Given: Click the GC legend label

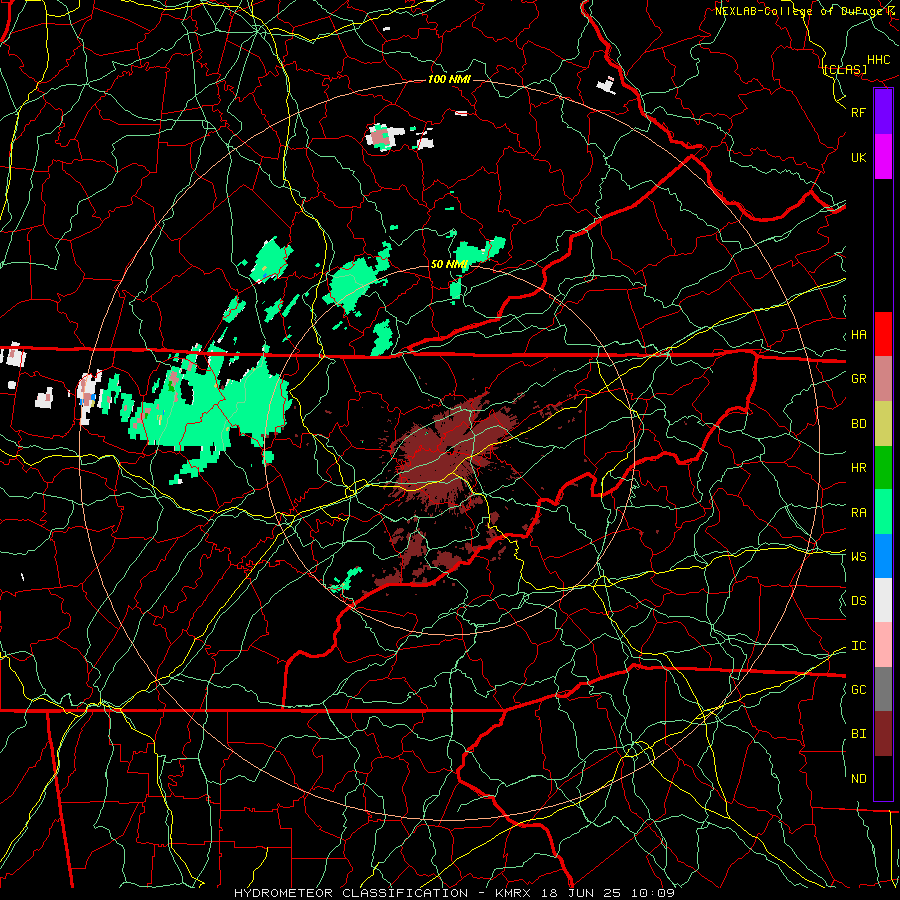Looking at the screenshot, I should [x=859, y=690].
